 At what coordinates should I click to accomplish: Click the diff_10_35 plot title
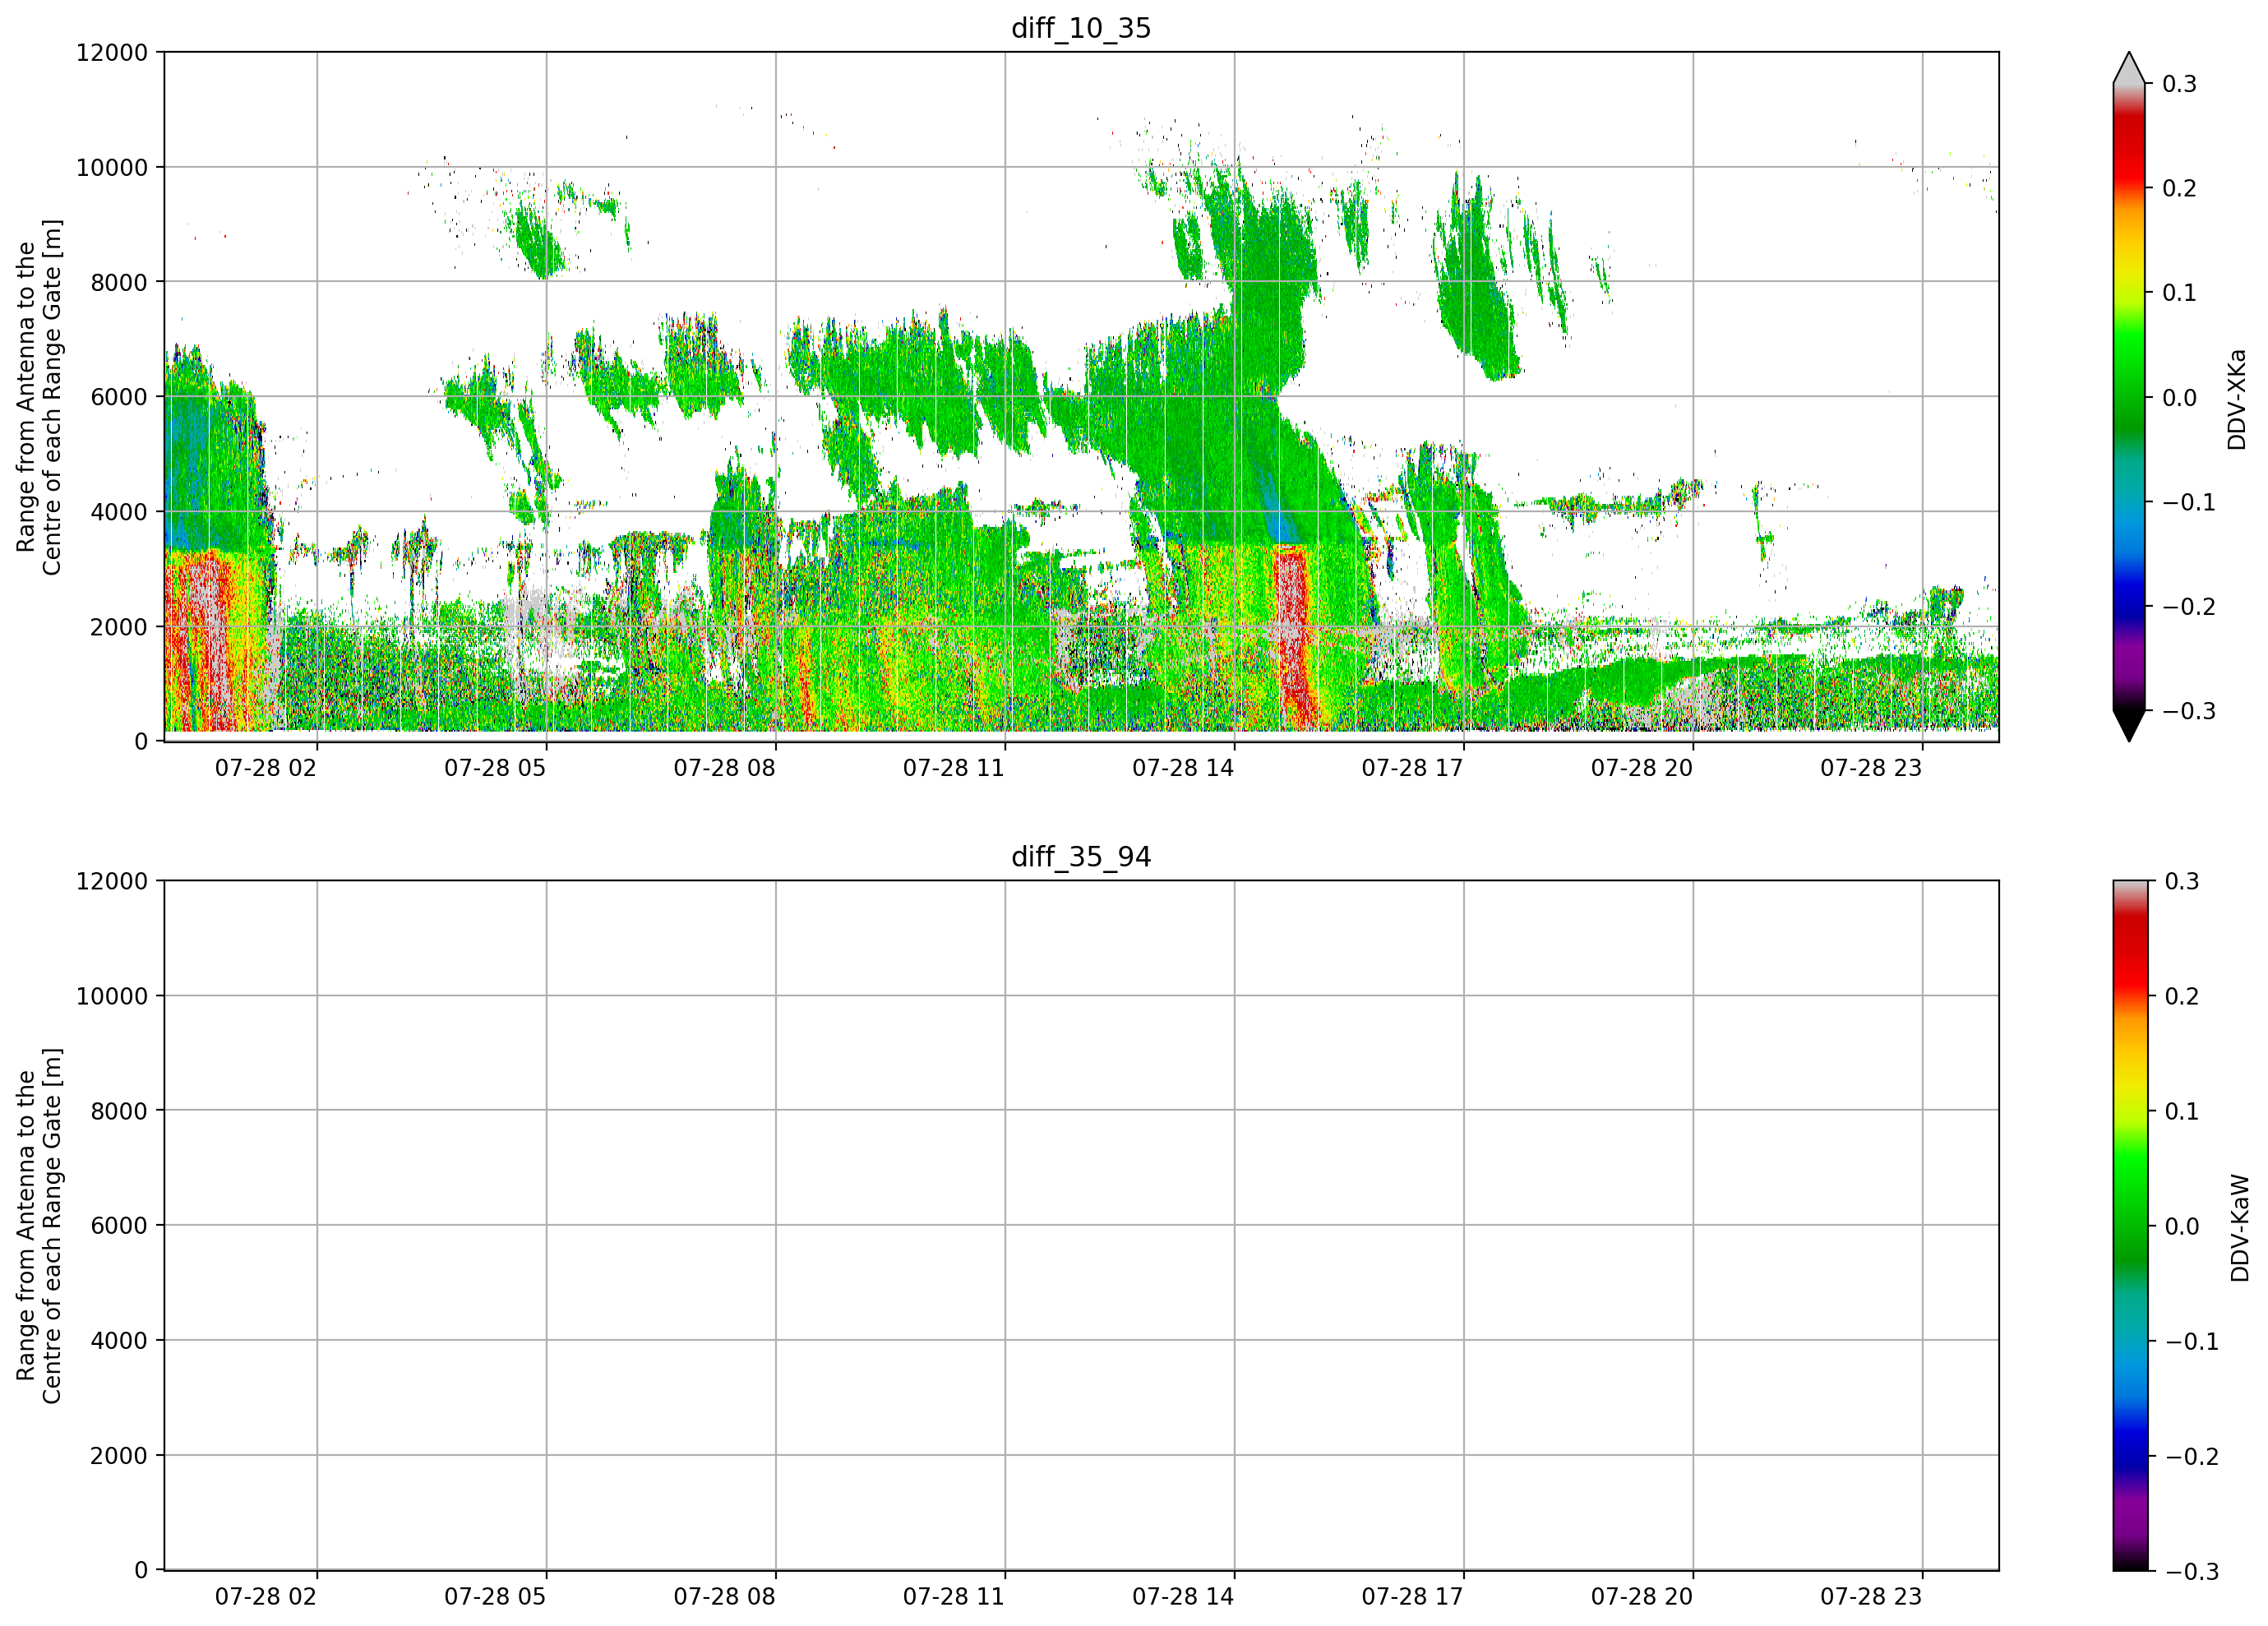(1081, 28)
